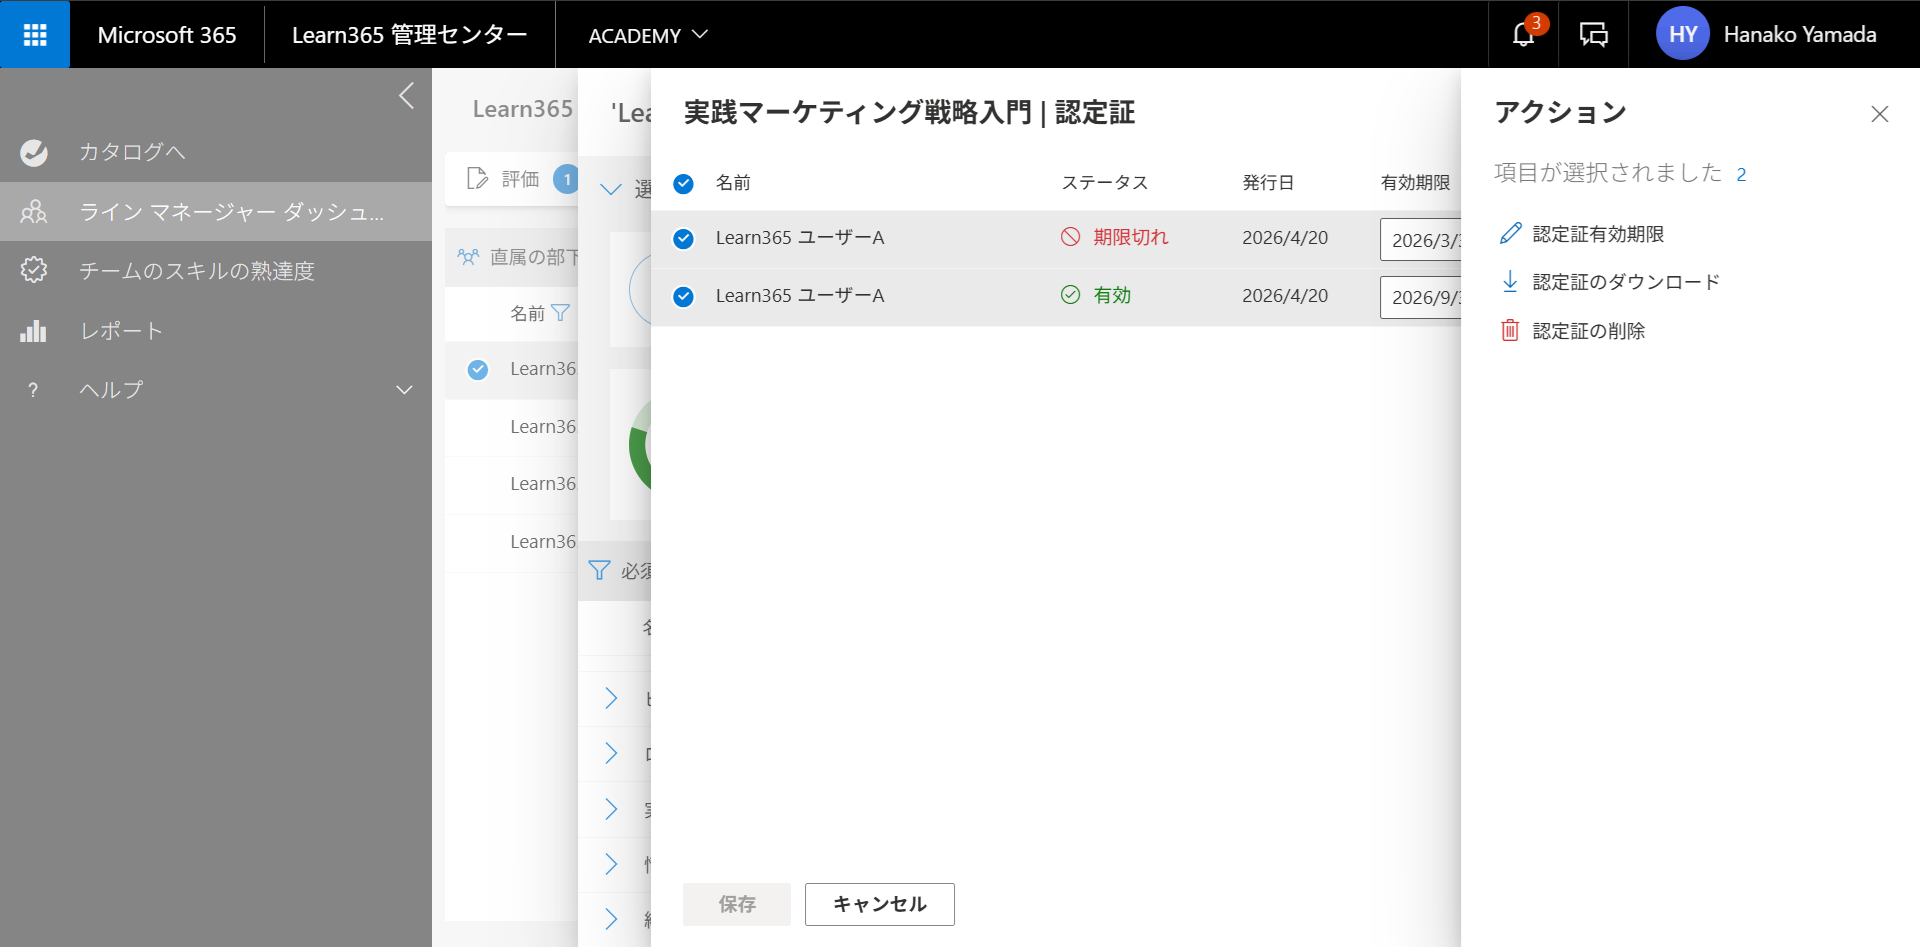
Task: Click the 評価 edit document icon
Action: pyautogui.click(x=478, y=179)
